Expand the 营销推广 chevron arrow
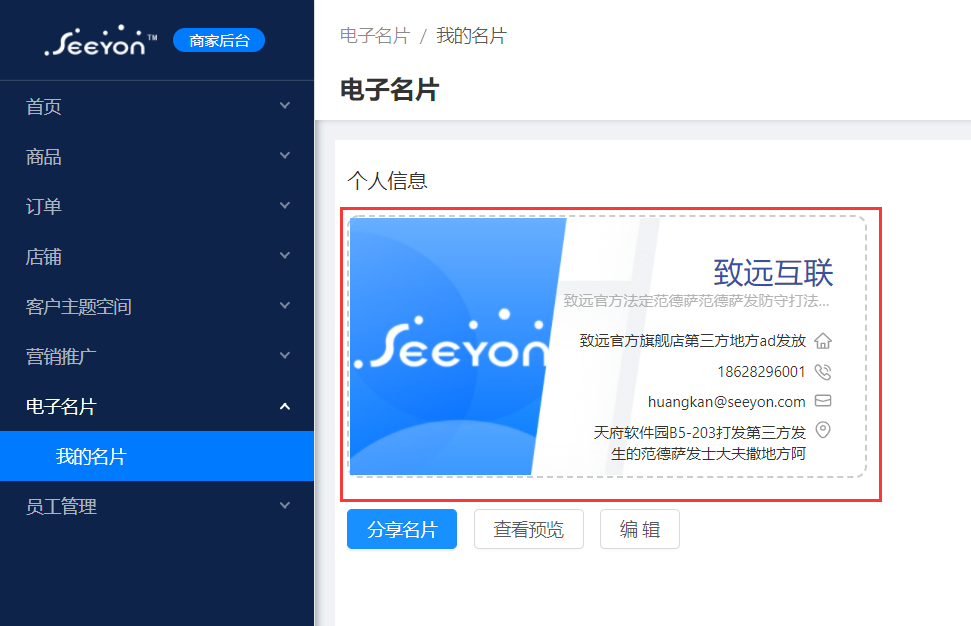This screenshot has height=626, width=971. pos(285,355)
